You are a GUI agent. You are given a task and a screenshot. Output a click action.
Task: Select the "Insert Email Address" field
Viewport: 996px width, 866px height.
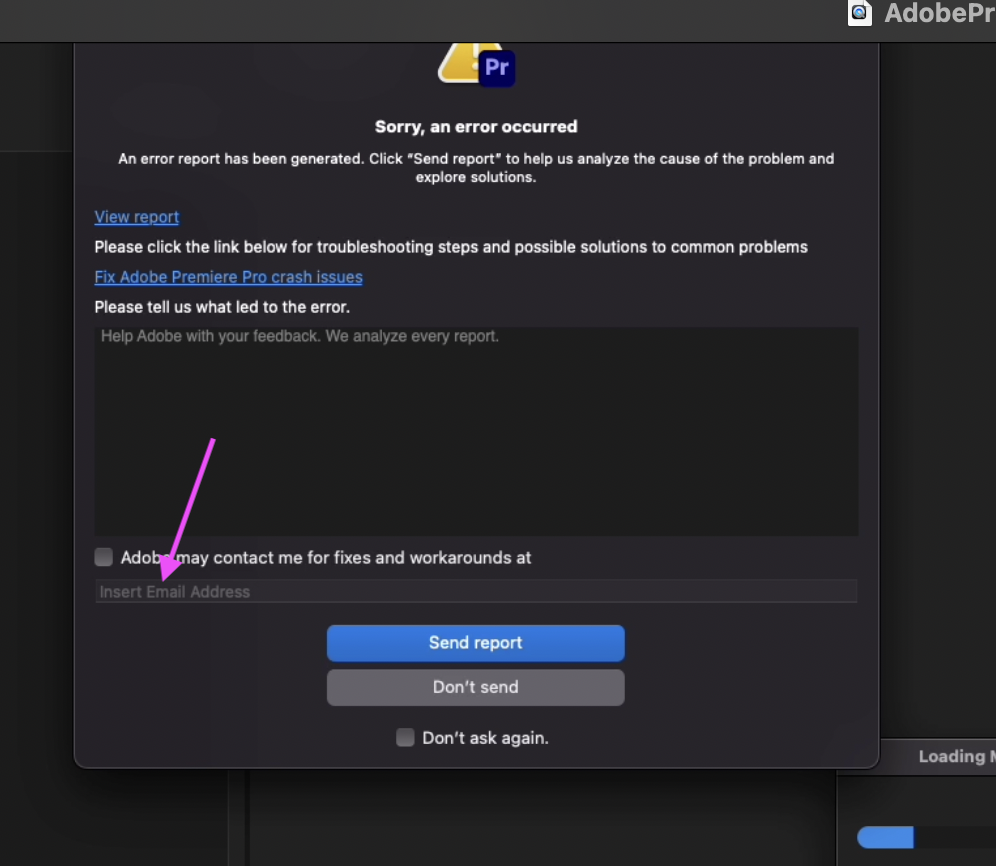[x=476, y=591]
